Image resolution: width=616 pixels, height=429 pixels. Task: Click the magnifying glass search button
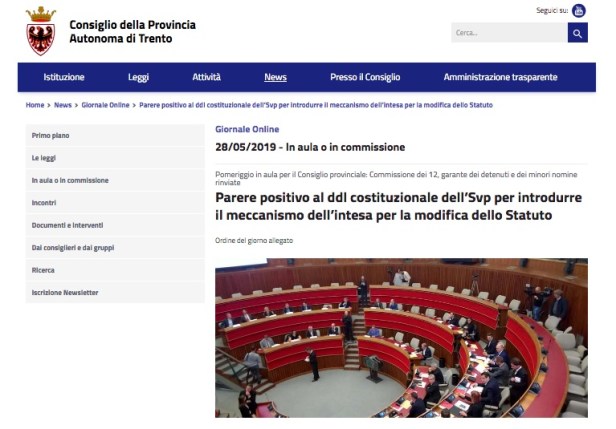click(578, 33)
